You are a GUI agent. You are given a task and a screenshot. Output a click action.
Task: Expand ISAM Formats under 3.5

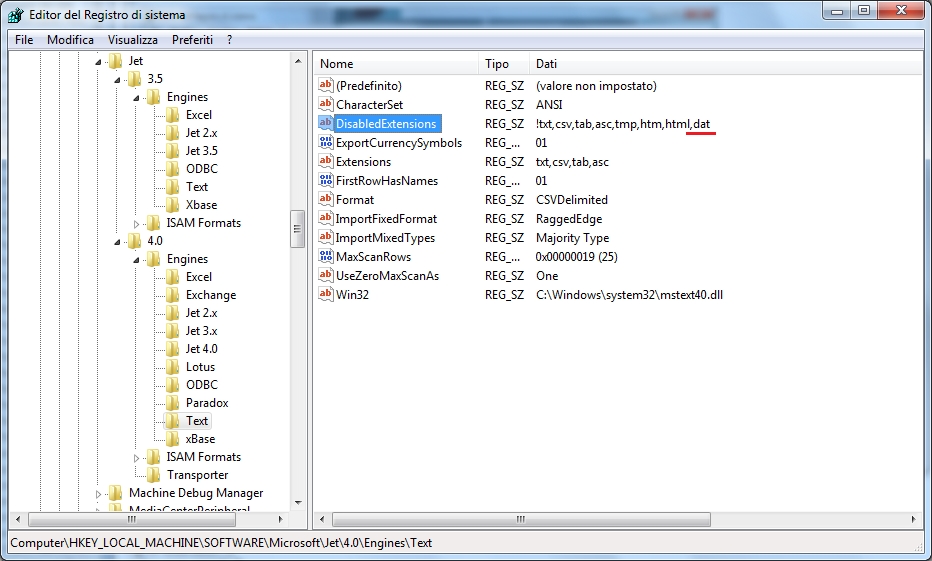pos(136,223)
